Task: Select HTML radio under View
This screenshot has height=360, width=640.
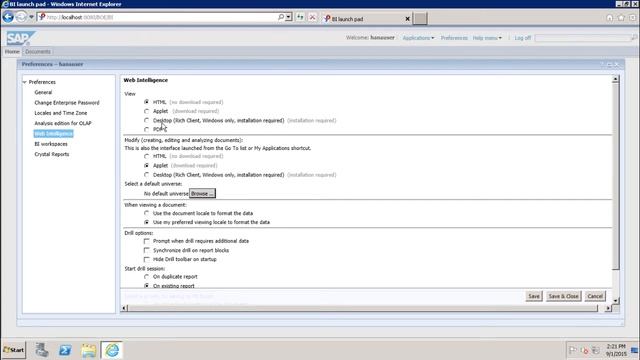Action: click(147, 102)
